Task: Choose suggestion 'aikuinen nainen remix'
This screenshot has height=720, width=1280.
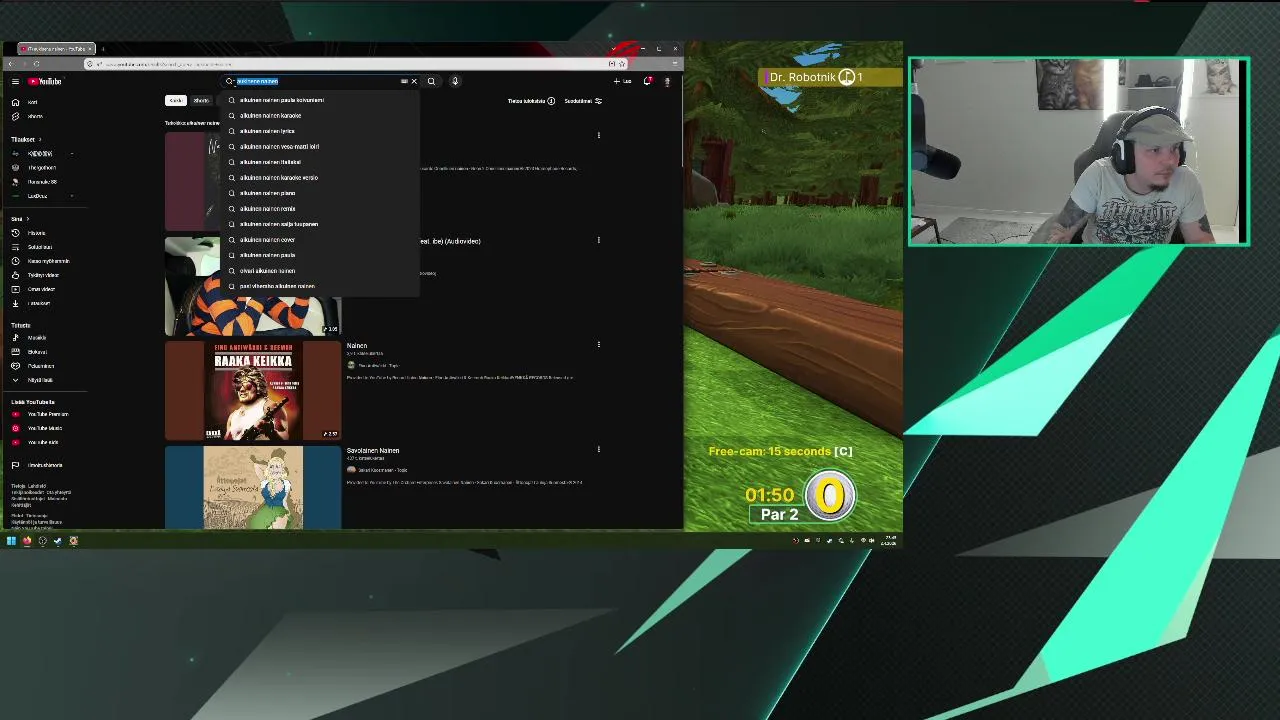Action: 319,209
